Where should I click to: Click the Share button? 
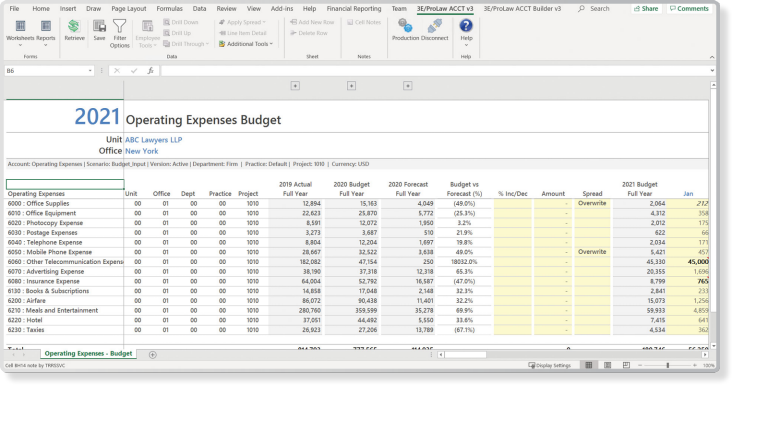coord(647,8)
